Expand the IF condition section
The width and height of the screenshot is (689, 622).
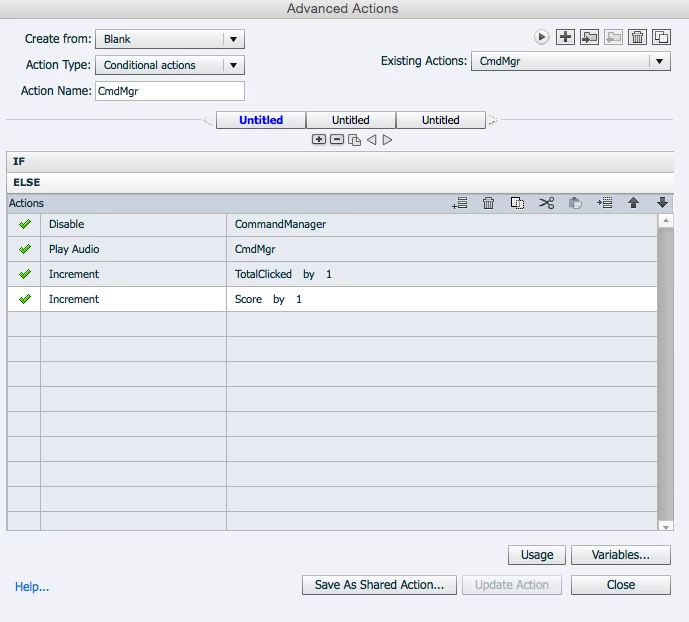340,162
